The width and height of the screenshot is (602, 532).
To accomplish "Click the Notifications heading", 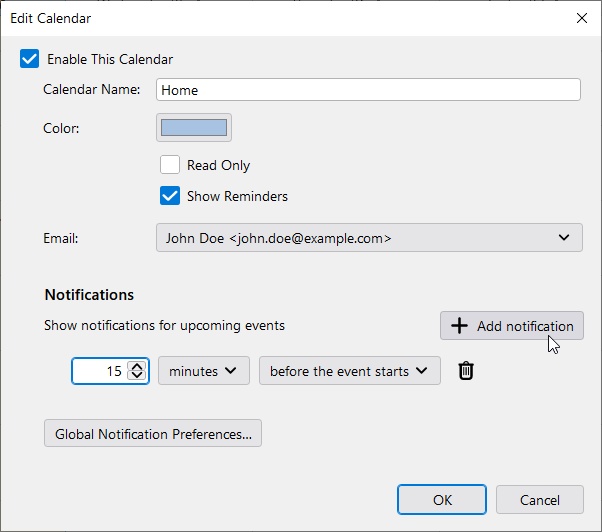I will coord(89,295).
